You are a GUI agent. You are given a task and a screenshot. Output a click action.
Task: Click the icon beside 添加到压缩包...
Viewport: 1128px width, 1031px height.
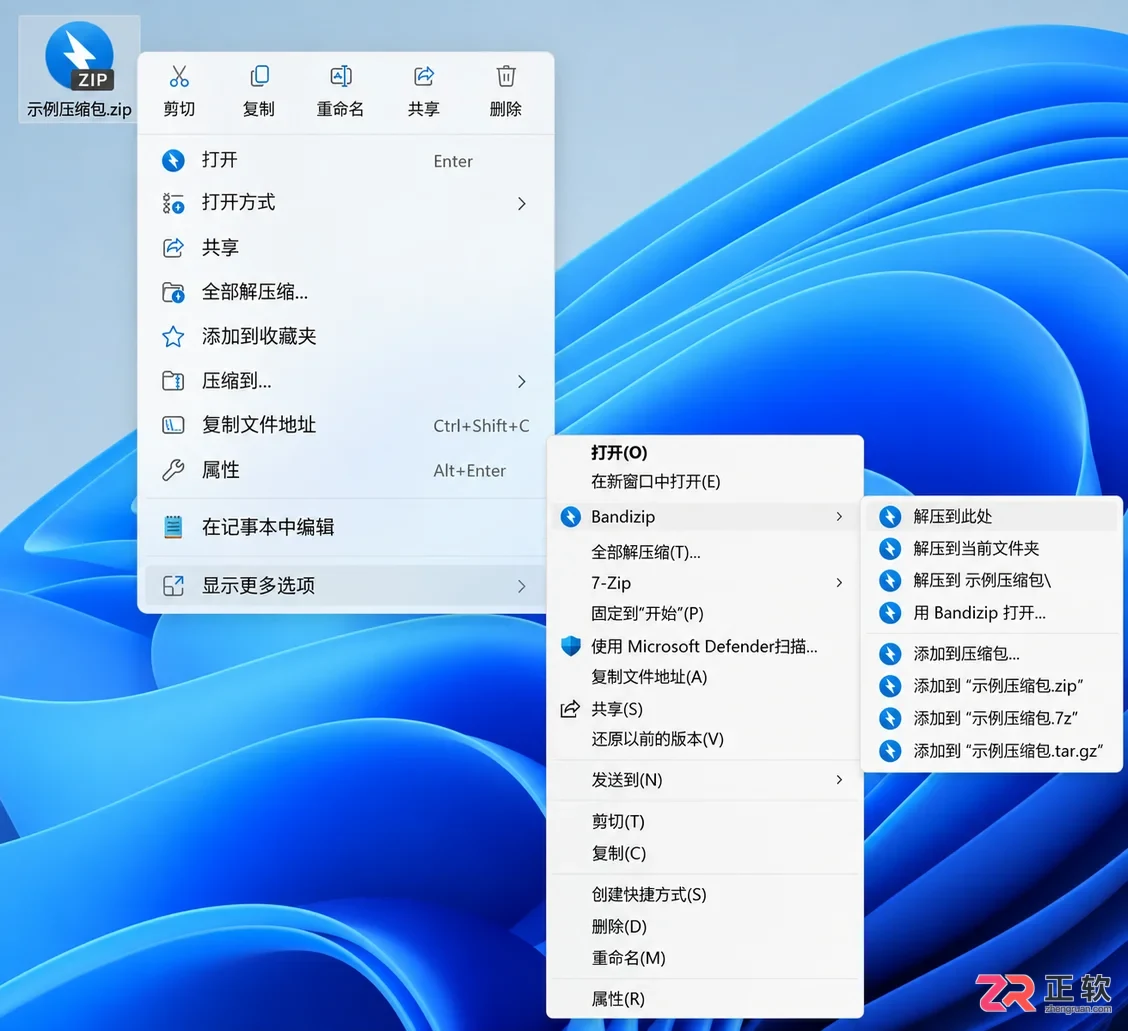(x=891, y=653)
